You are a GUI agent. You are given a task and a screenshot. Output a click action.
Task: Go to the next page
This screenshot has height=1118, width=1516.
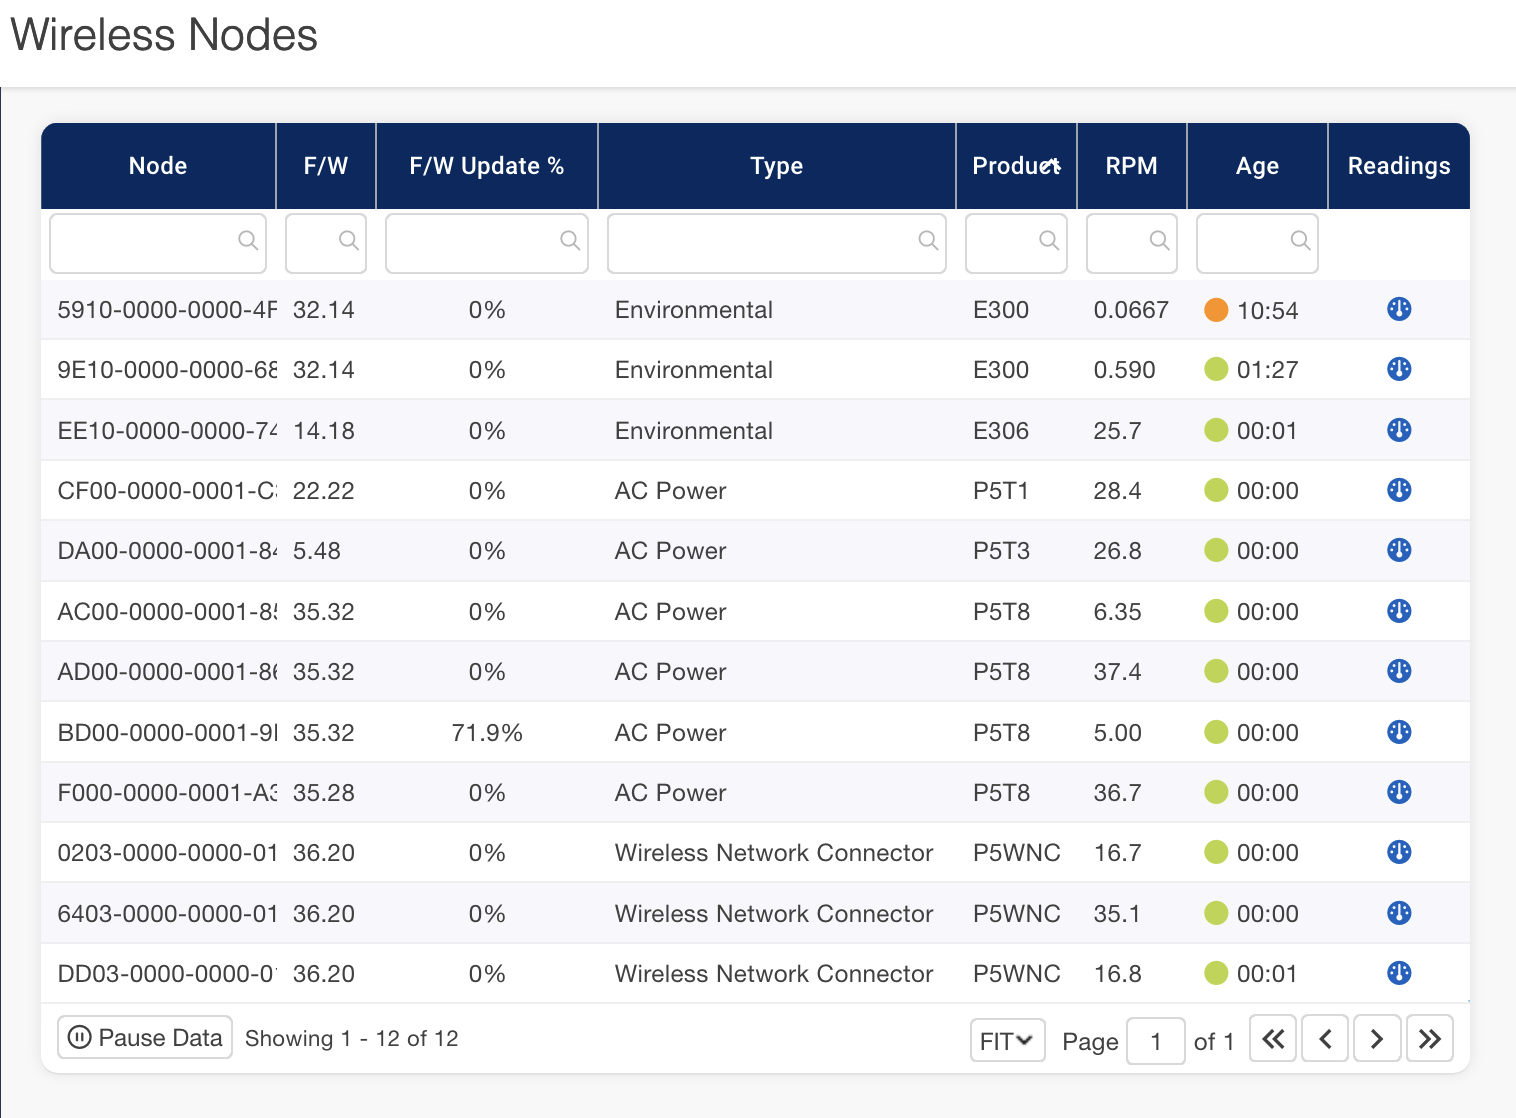click(1377, 1039)
